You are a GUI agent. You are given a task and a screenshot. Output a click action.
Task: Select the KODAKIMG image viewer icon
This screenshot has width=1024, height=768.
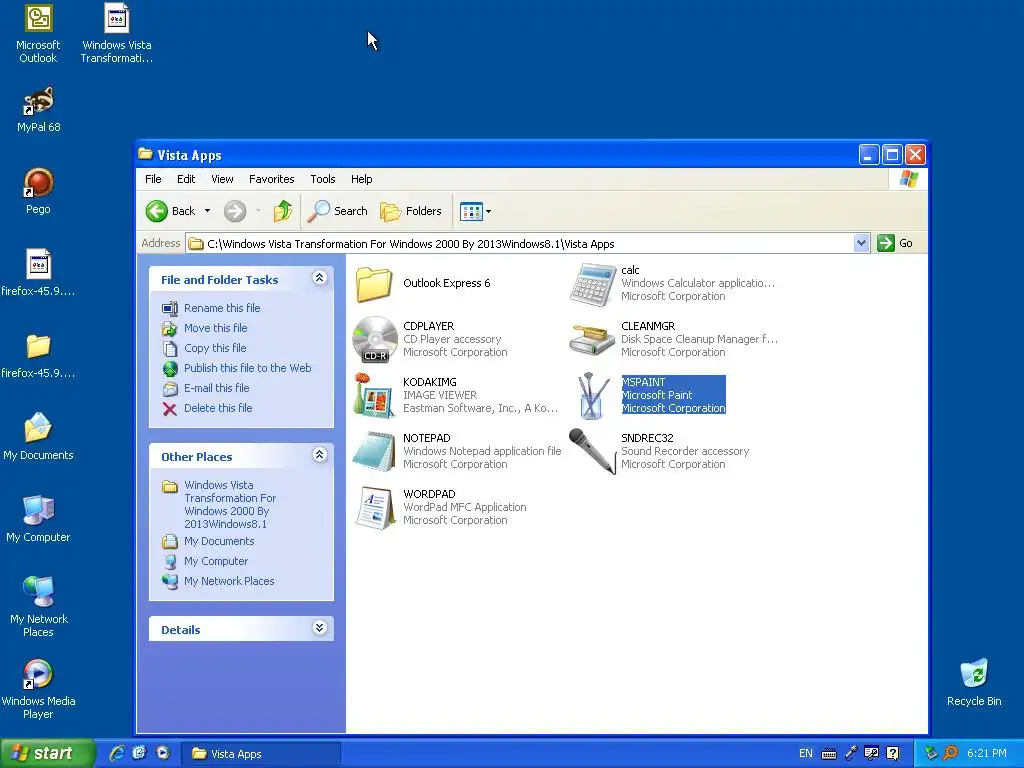tap(374, 395)
